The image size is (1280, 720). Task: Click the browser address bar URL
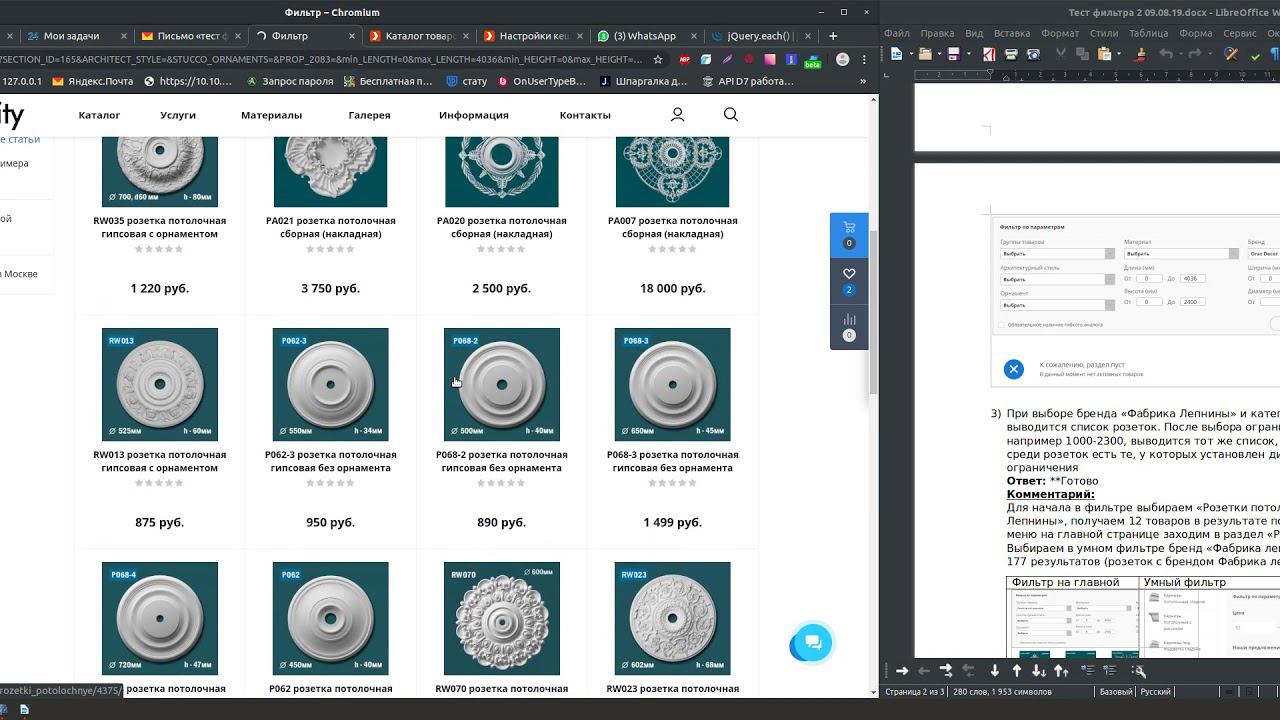pyautogui.click(x=322, y=59)
